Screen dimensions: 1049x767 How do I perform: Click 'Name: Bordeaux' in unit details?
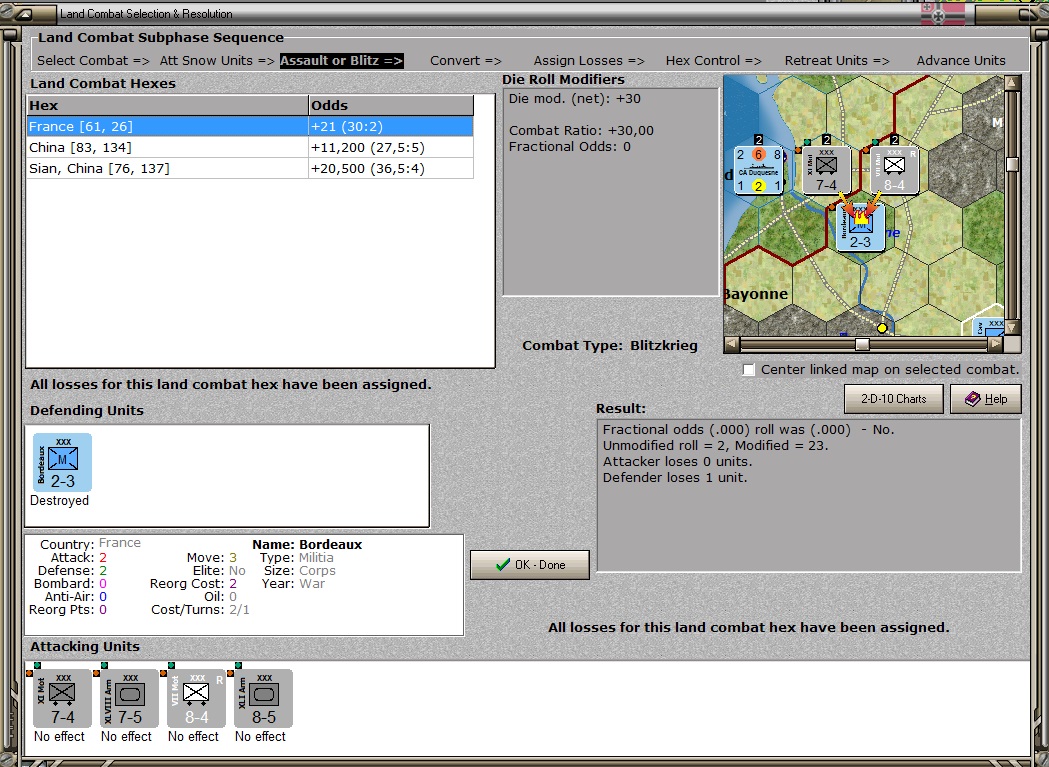307,545
